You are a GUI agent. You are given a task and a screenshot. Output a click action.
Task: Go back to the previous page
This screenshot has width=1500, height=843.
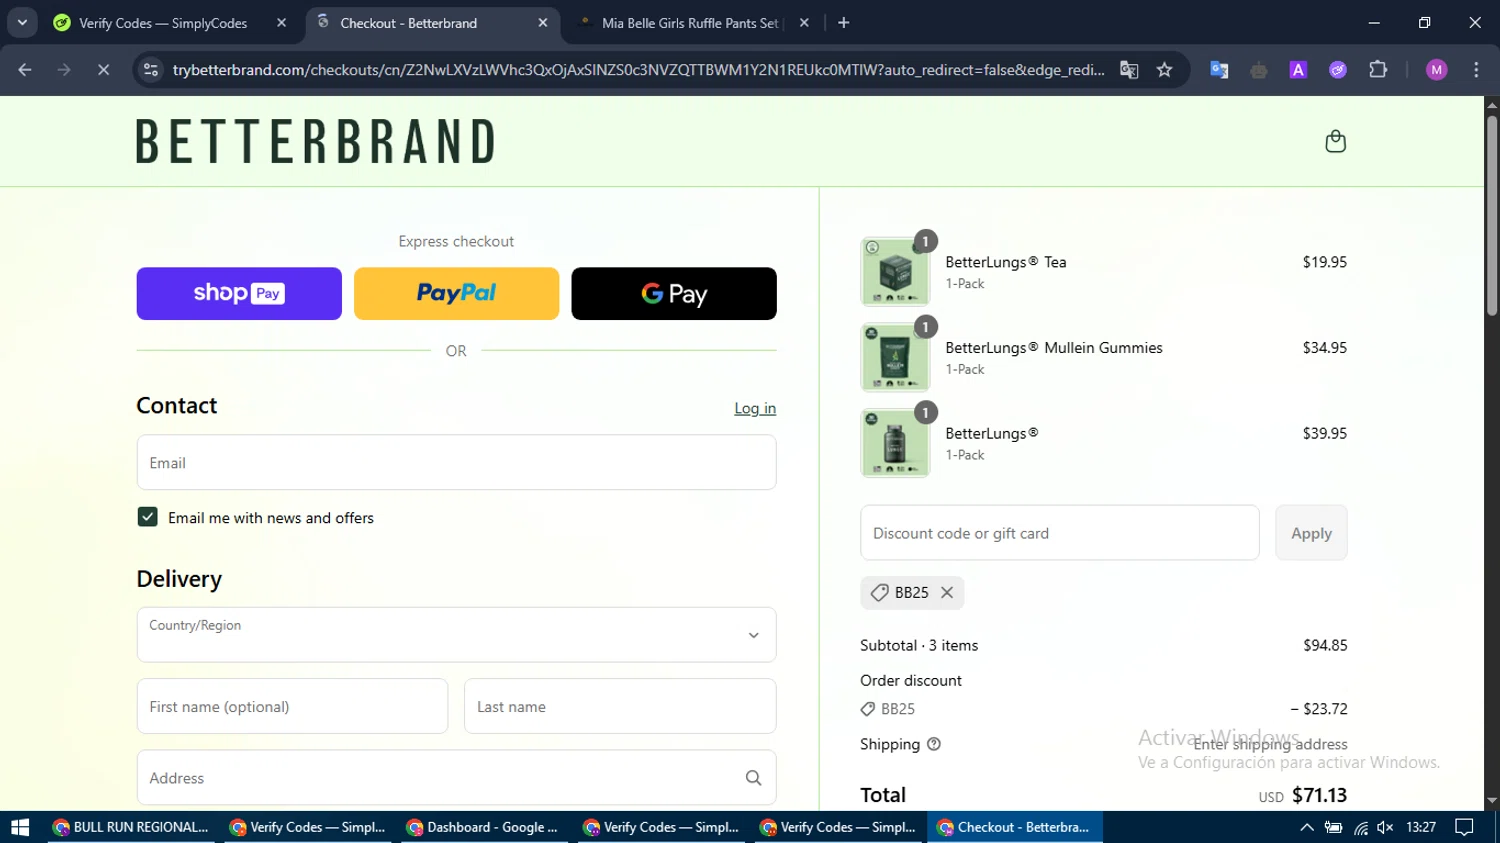pyautogui.click(x=25, y=70)
